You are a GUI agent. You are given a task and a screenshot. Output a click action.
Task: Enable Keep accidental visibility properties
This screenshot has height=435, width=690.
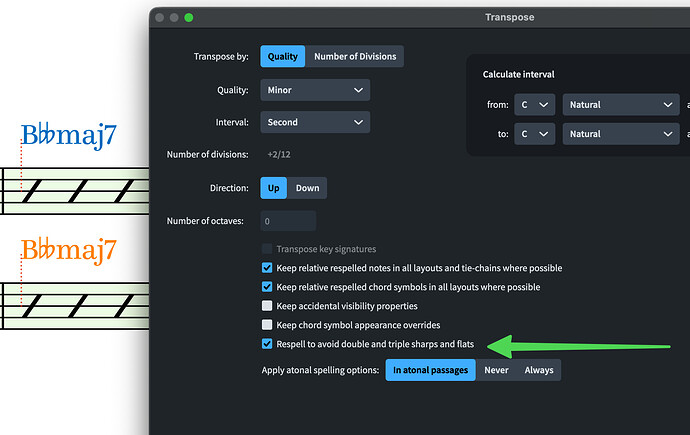point(267,306)
